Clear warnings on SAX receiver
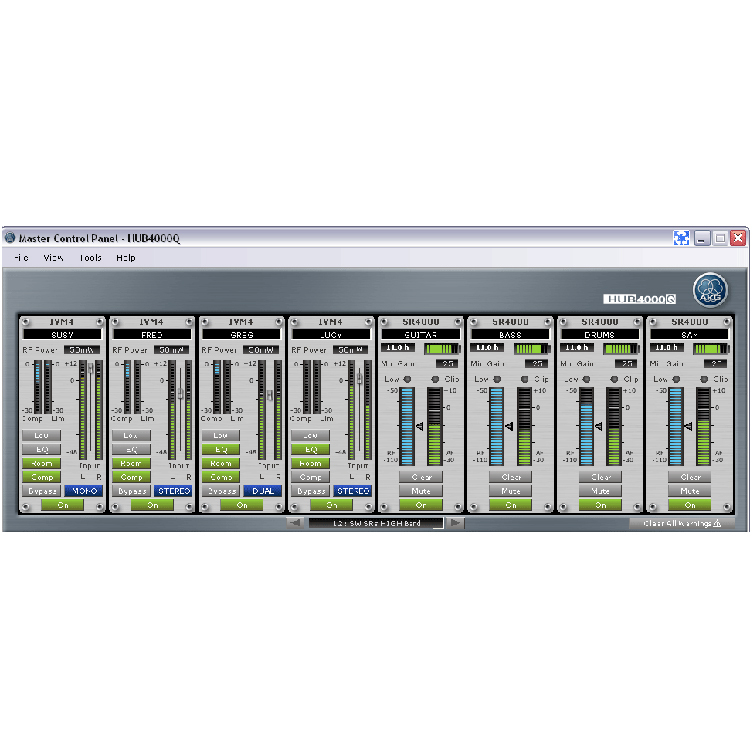755x755 pixels. (x=690, y=477)
